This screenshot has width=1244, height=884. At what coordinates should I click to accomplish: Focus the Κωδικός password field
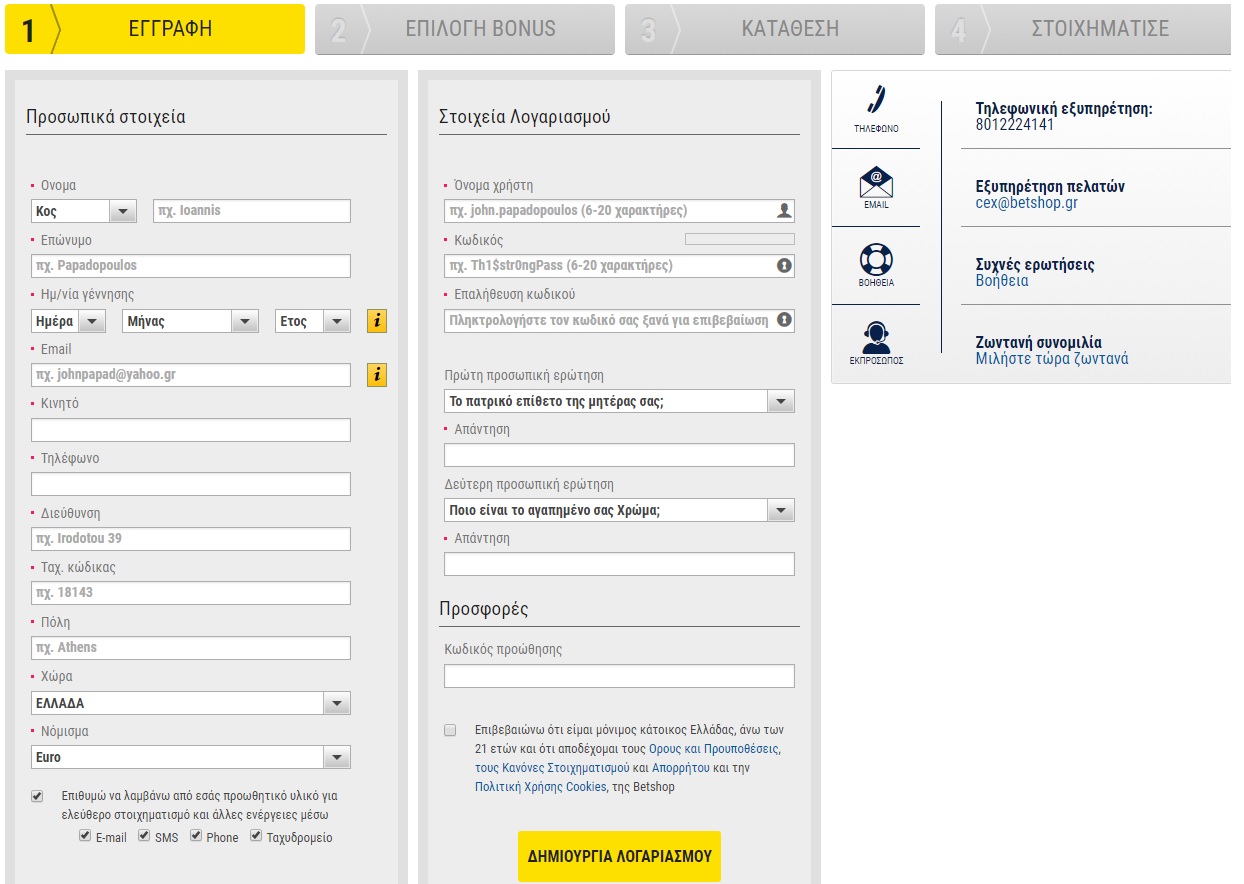619,266
